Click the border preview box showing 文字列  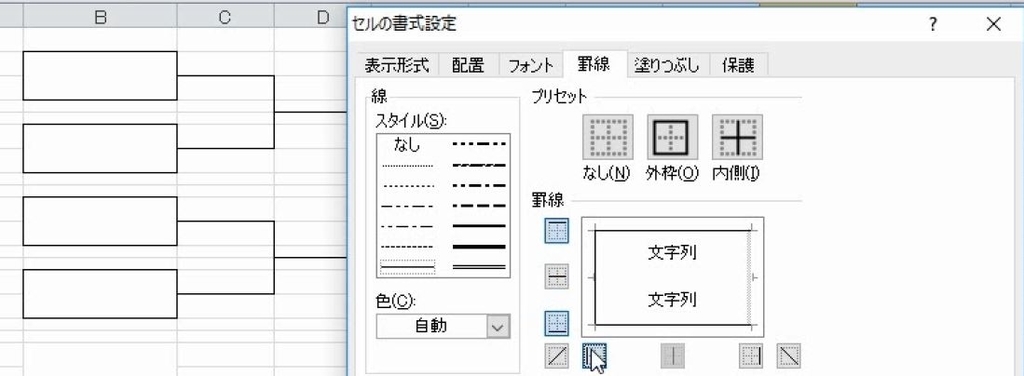coord(673,277)
